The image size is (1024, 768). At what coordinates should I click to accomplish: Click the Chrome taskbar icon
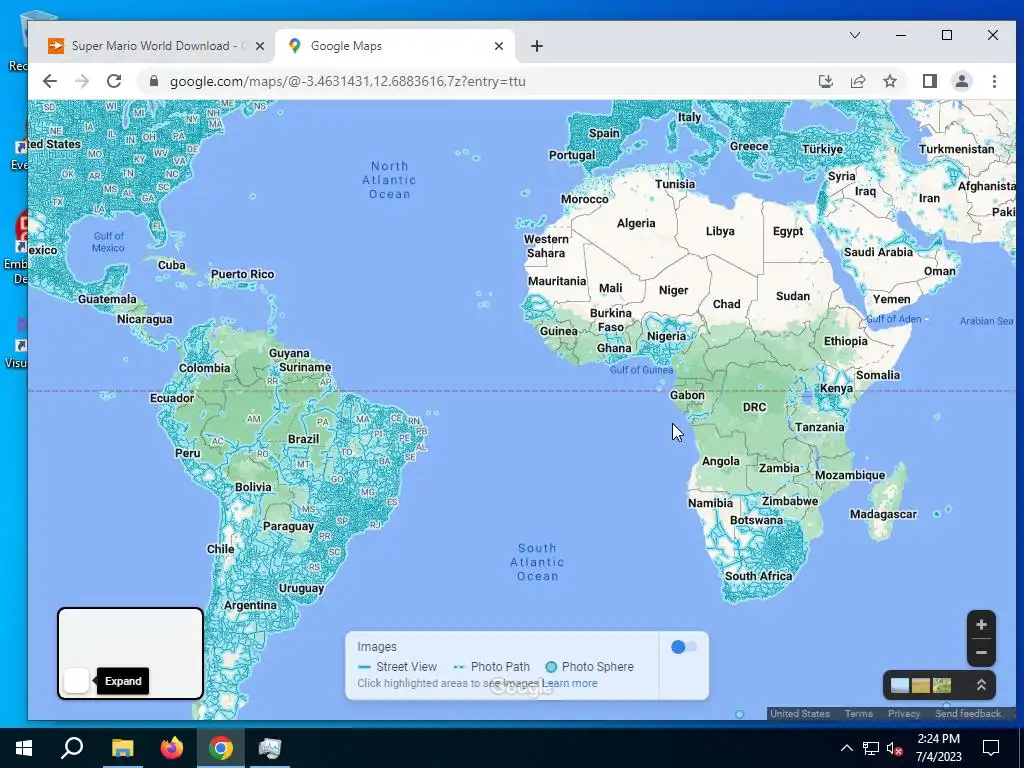(x=221, y=748)
